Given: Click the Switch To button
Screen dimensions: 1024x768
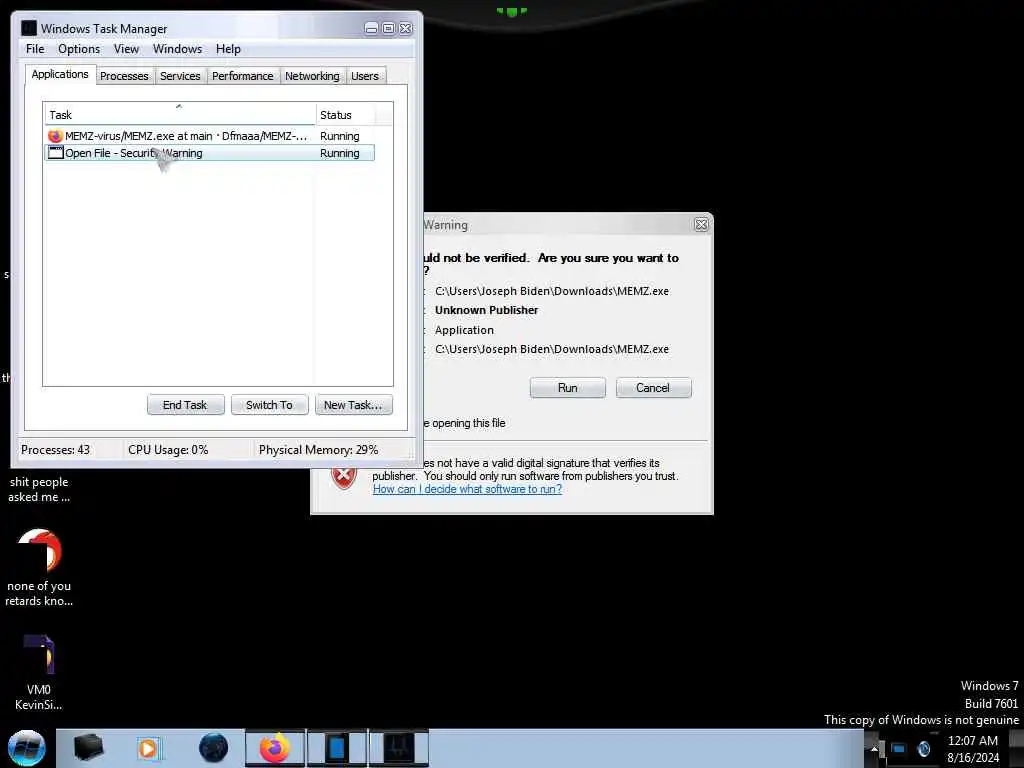Looking at the screenshot, I should 269,405.
